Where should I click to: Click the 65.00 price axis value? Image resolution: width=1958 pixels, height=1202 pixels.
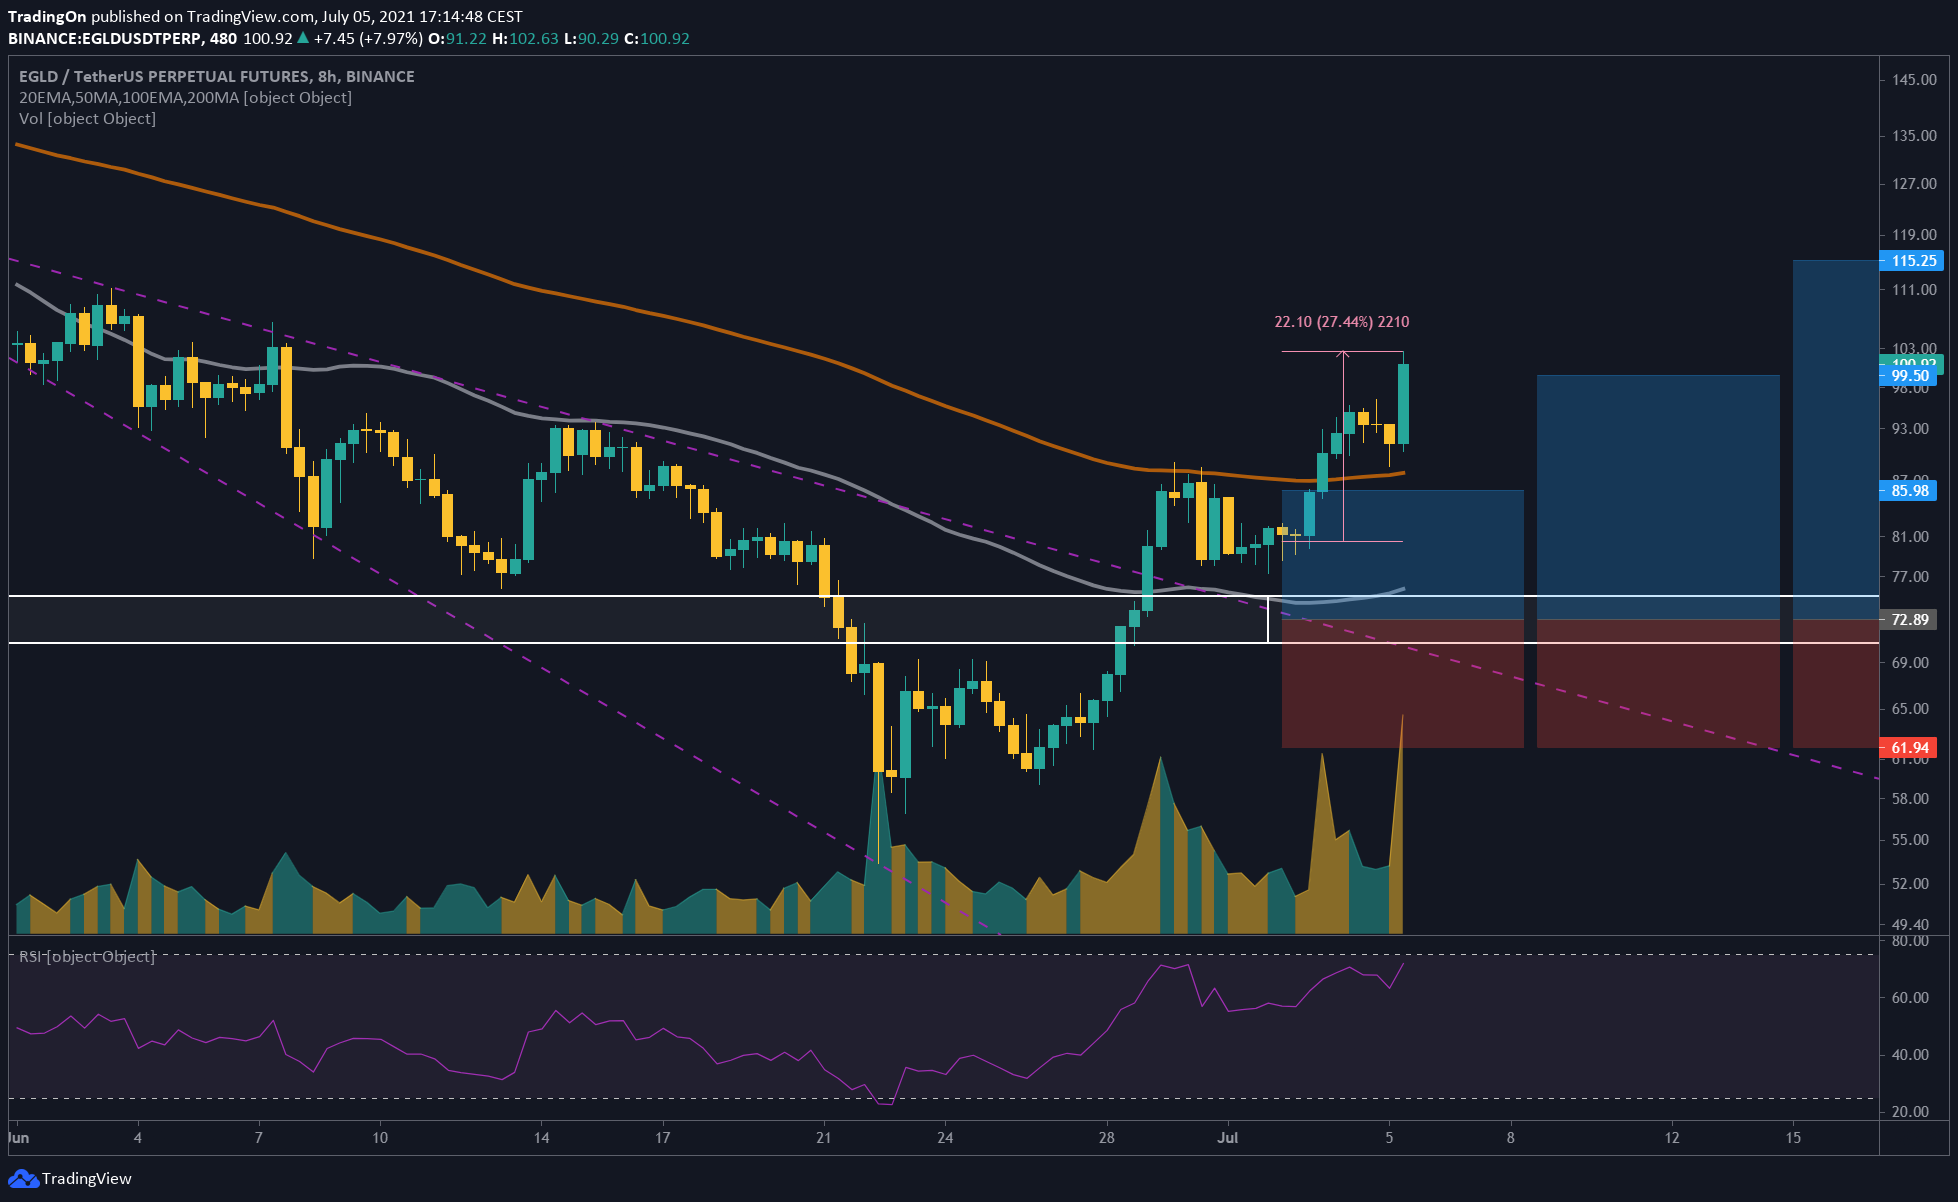click(x=1911, y=709)
